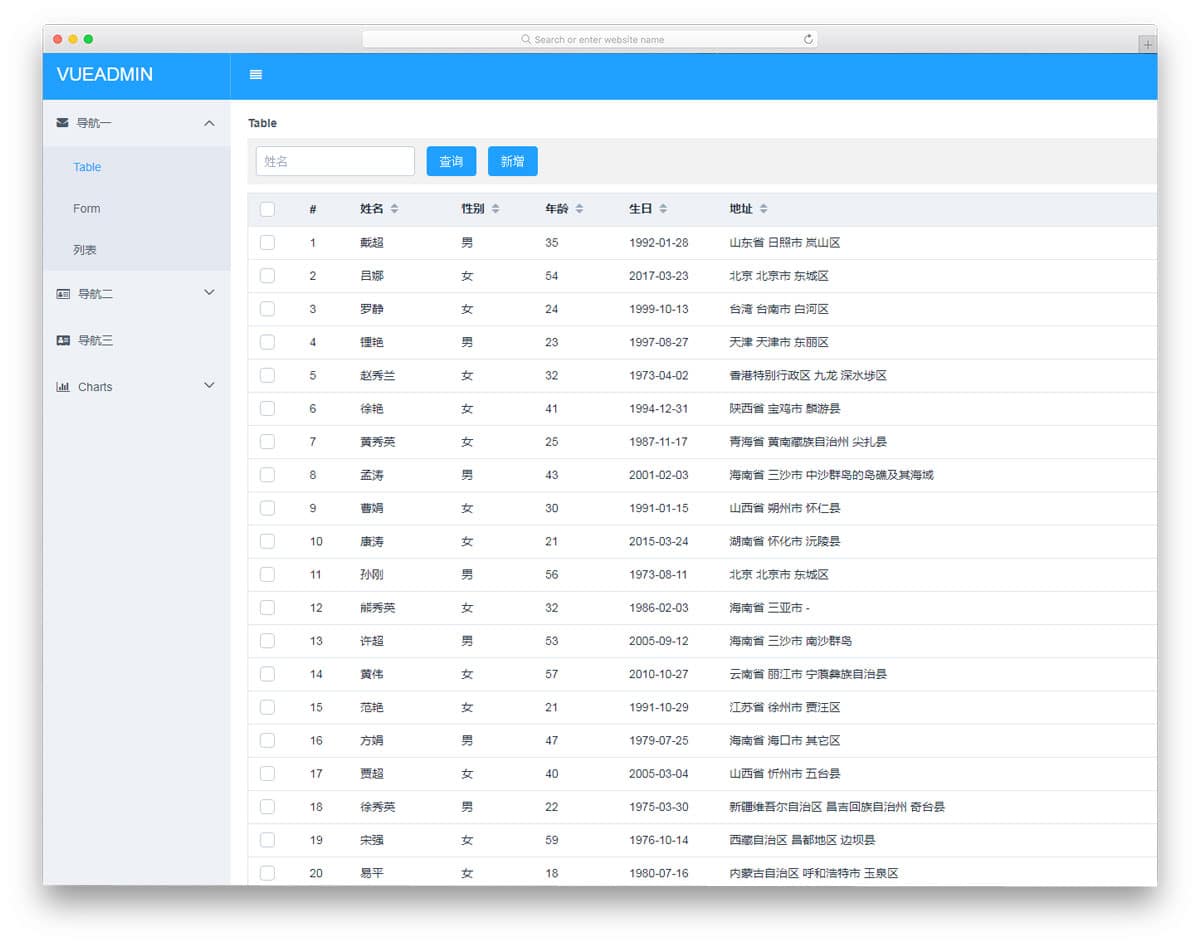Expand the 导航二 navigation section
Image resolution: width=1200 pixels, height=946 pixels.
coord(135,293)
